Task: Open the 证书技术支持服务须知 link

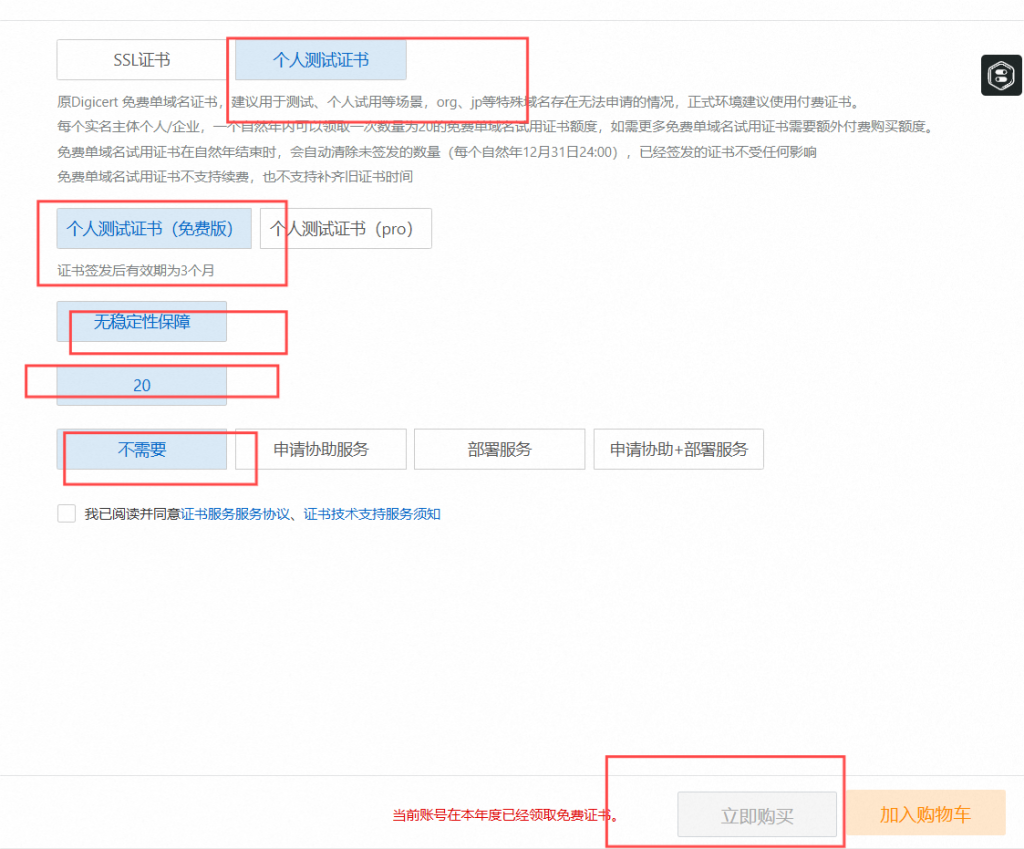Action: (372, 514)
